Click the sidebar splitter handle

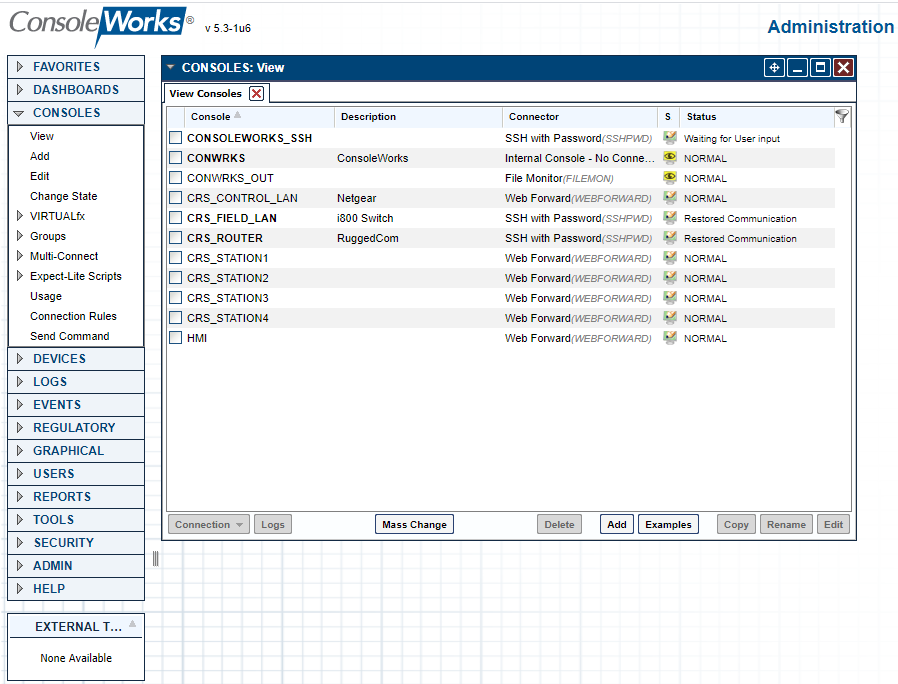click(156, 559)
